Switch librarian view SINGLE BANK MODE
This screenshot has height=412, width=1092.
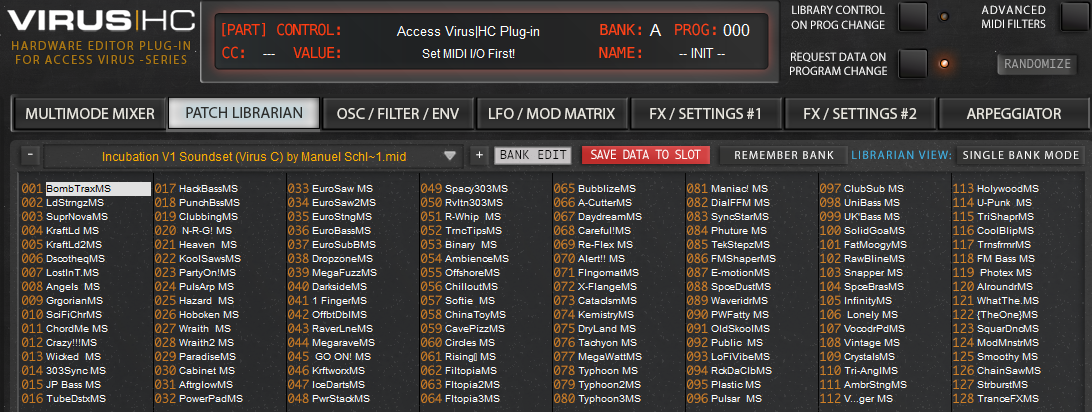1020,155
